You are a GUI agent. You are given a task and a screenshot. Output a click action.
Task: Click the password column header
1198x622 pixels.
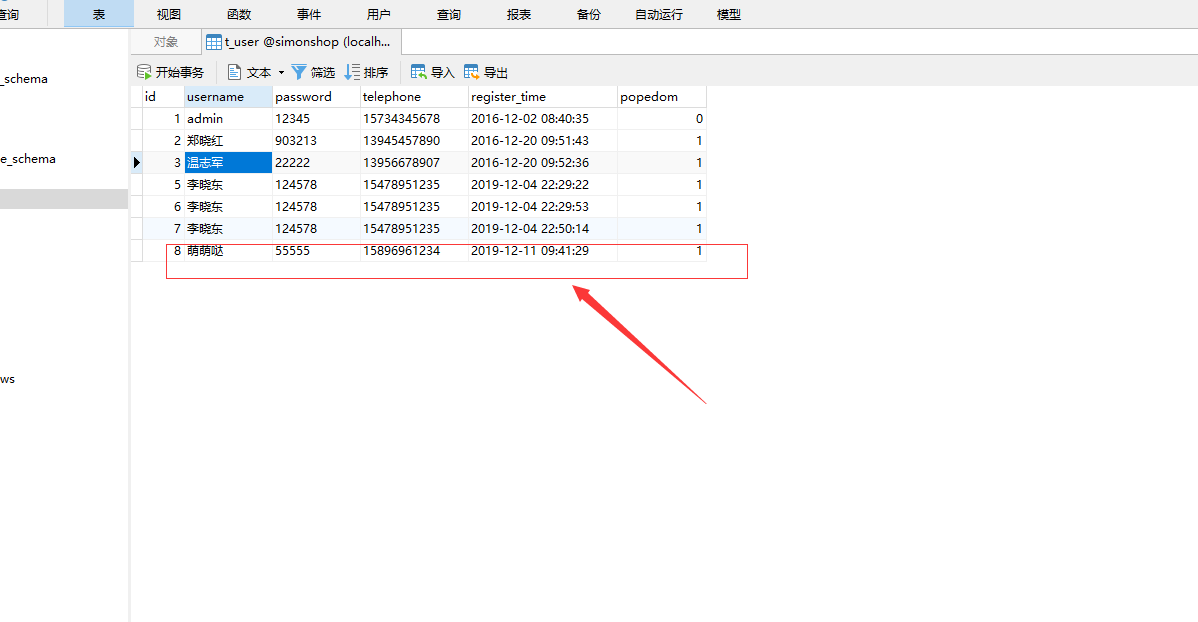(316, 96)
